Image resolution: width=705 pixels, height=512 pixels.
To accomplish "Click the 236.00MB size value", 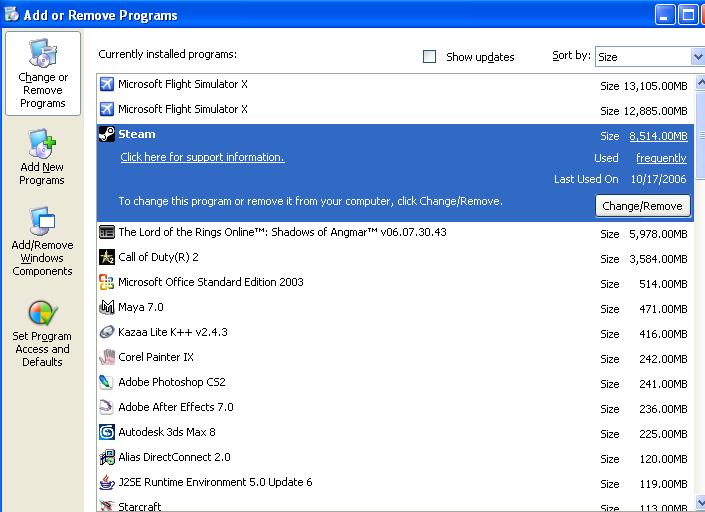I will point(663,409).
